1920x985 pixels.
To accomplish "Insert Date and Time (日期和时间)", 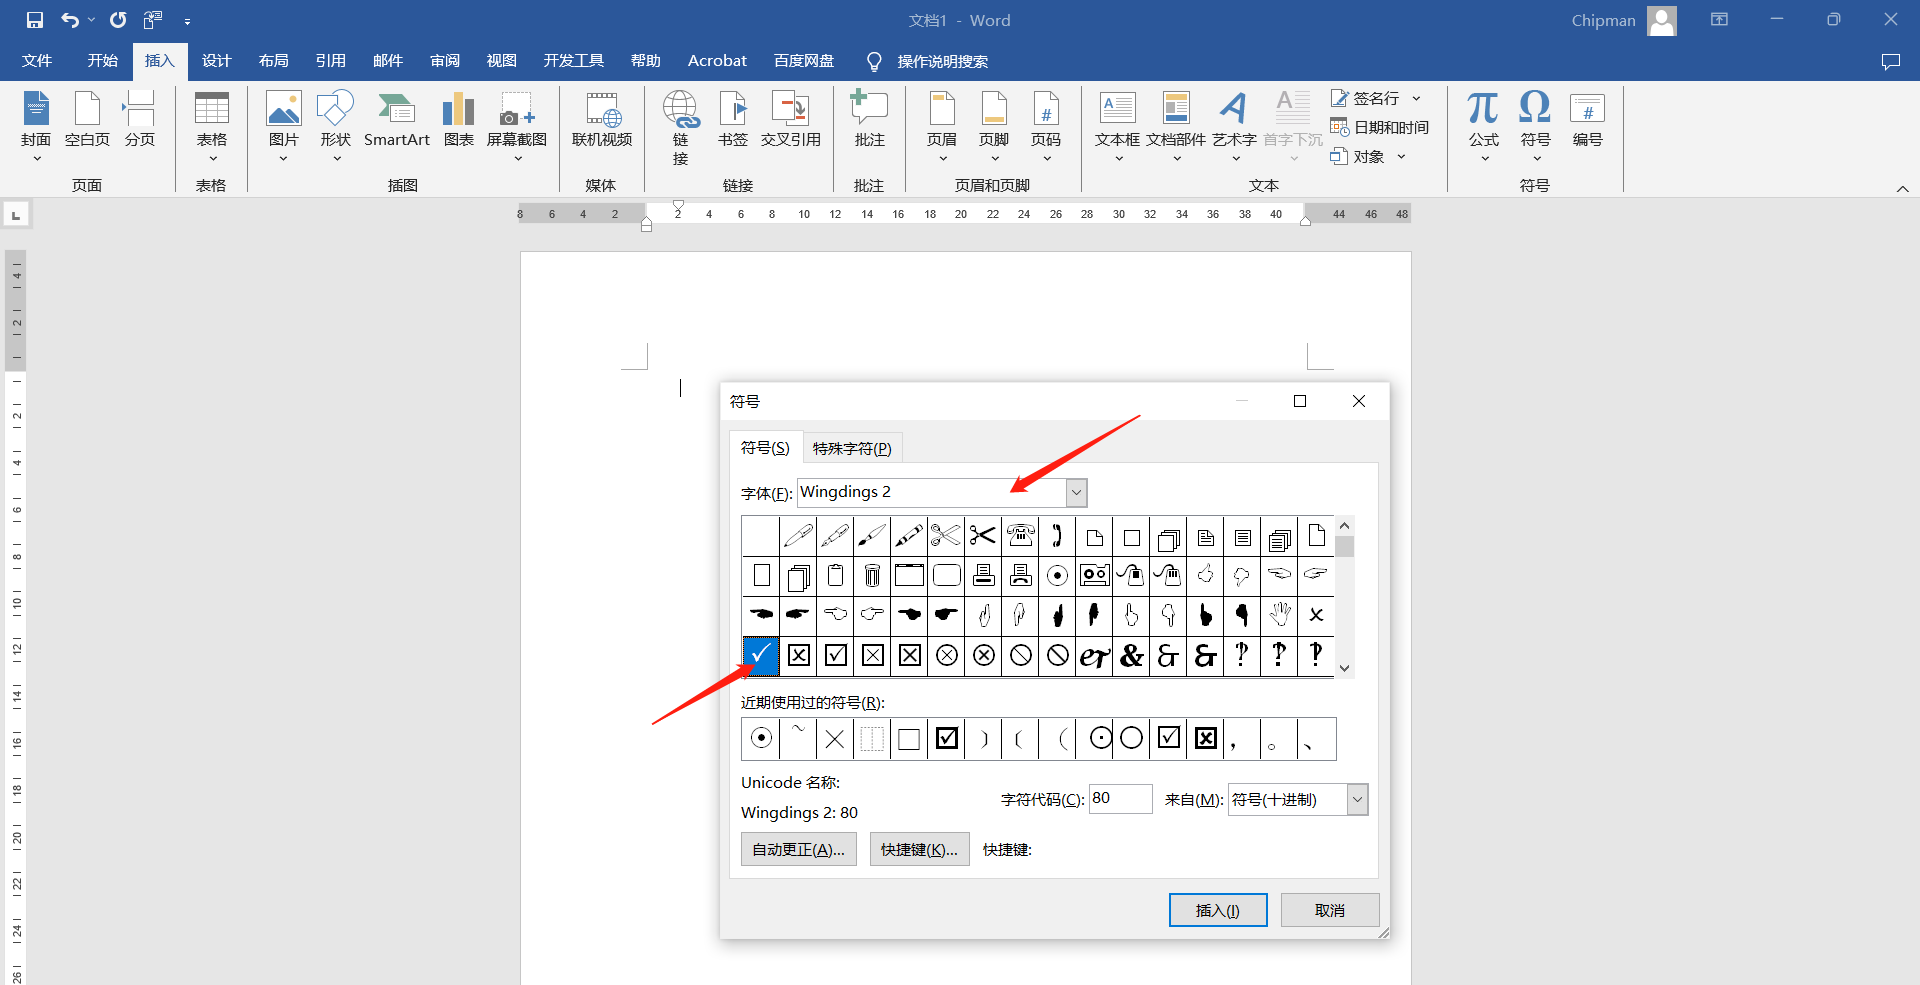I will [x=1380, y=127].
